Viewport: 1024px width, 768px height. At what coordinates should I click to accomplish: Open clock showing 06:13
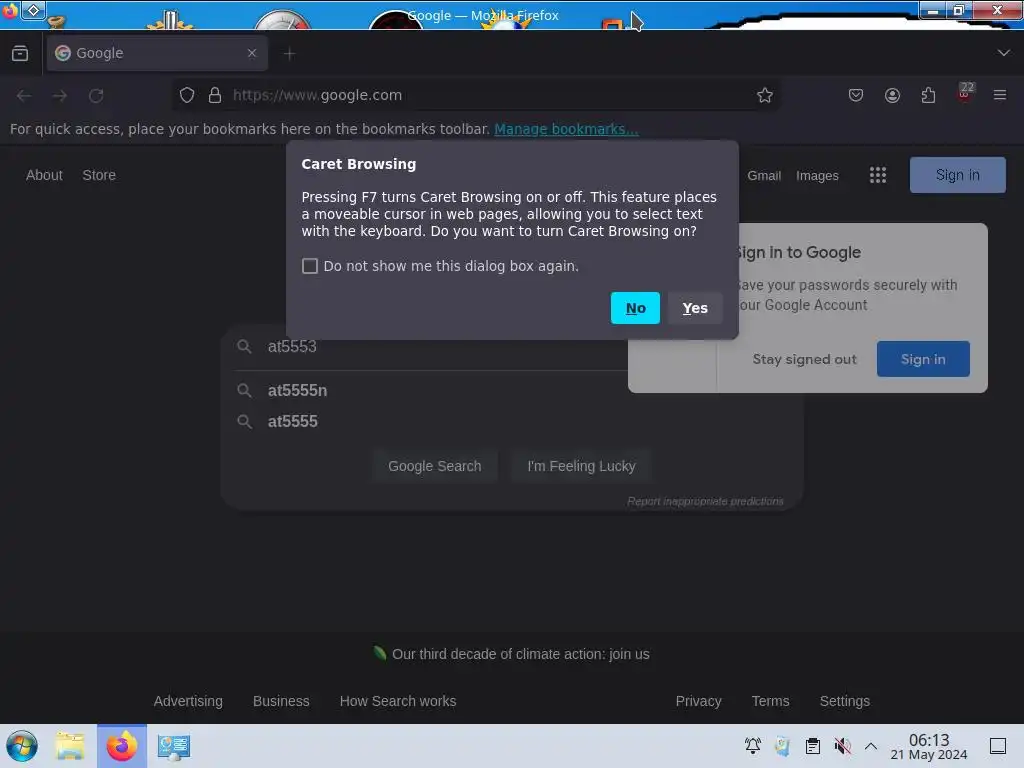point(929,746)
